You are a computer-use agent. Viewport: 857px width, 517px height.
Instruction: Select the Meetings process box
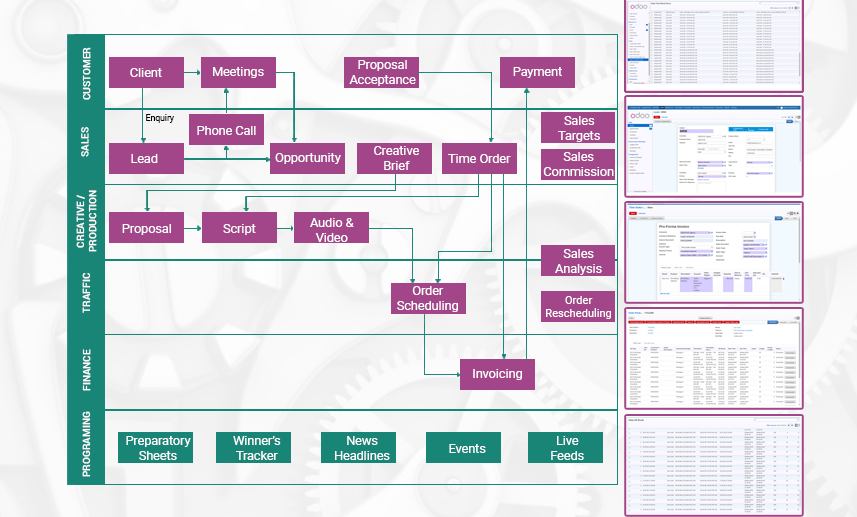[x=238, y=72]
